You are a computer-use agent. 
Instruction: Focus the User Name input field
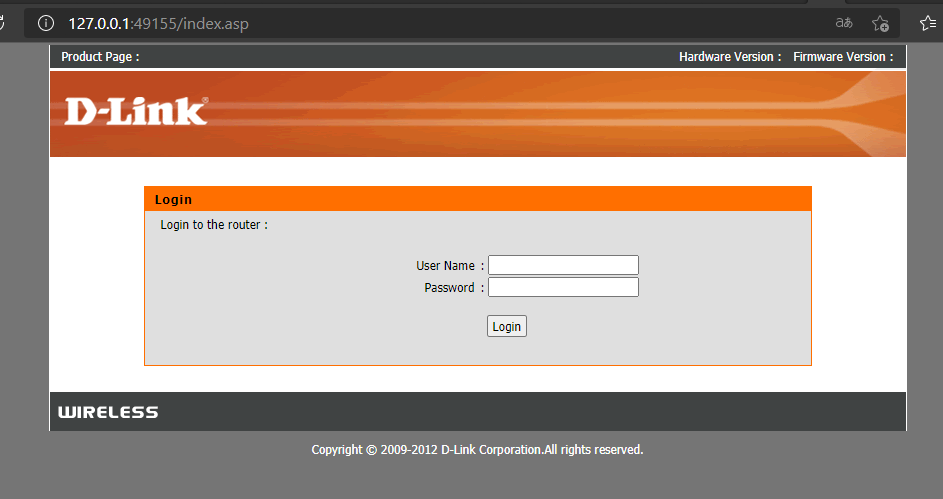point(563,265)
